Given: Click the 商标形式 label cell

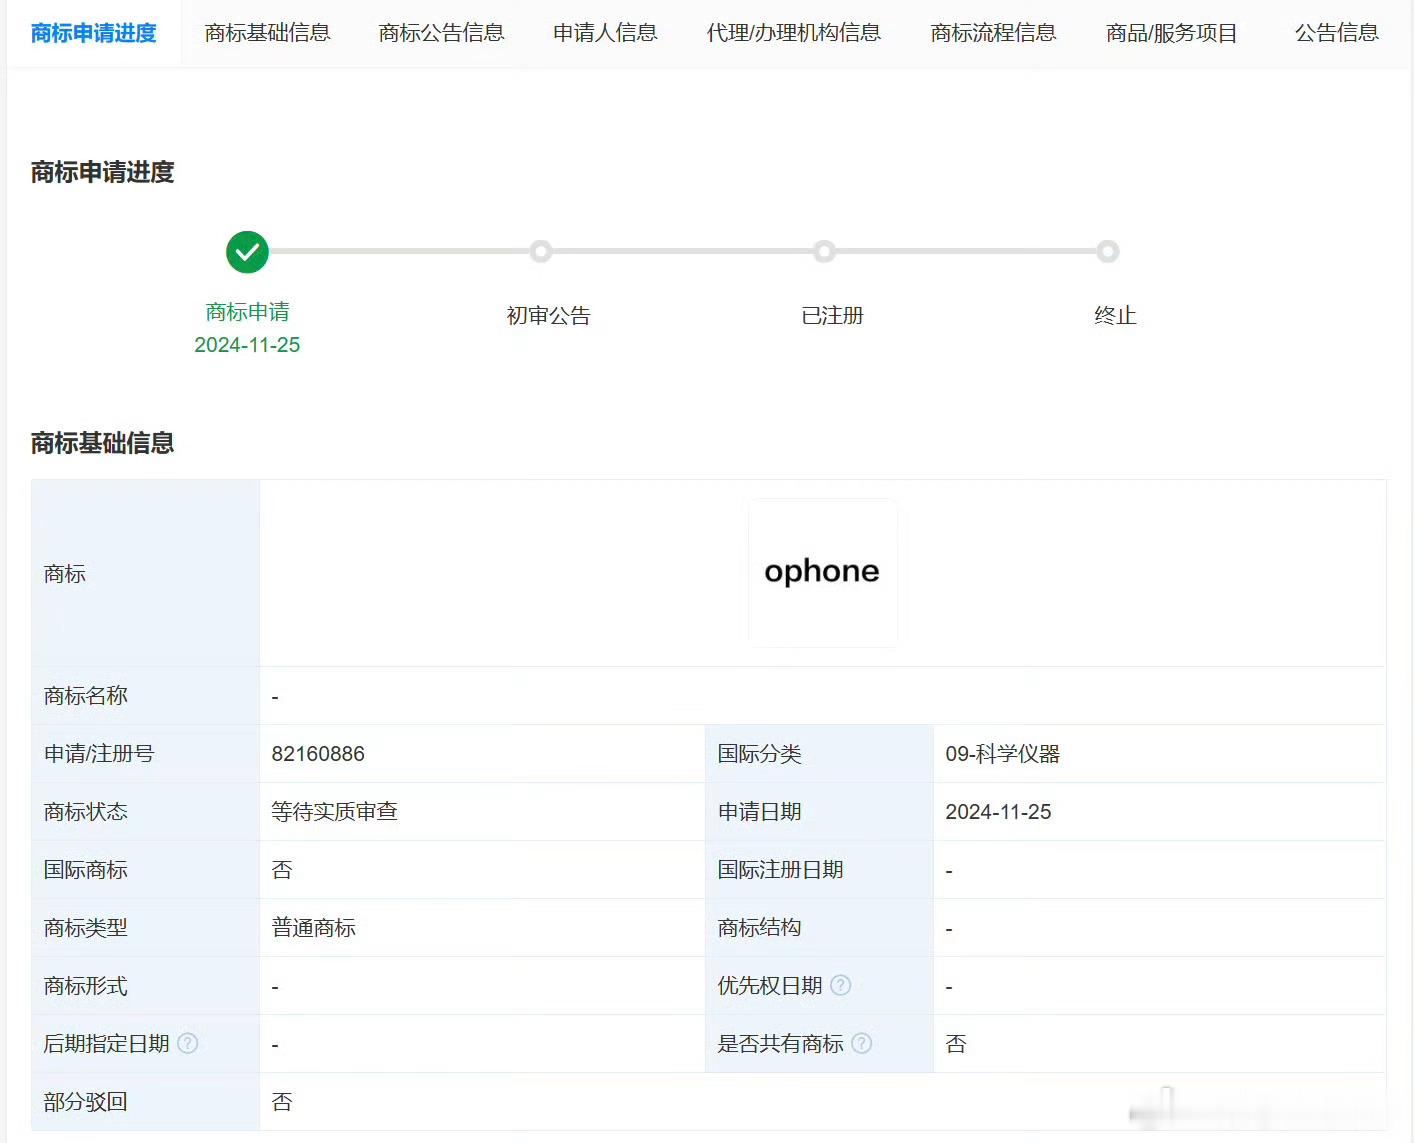Looking at the screenshot, I should pos(145,986).
